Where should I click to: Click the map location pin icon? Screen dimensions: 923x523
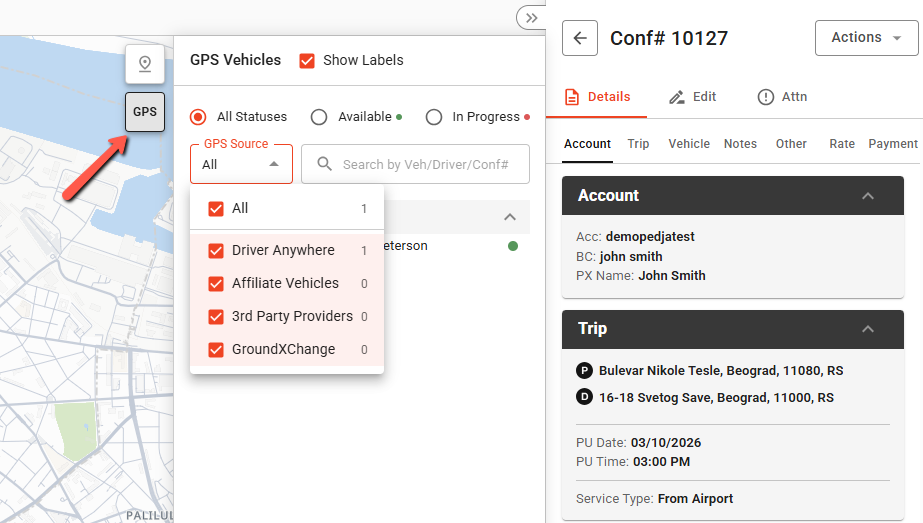145,64
